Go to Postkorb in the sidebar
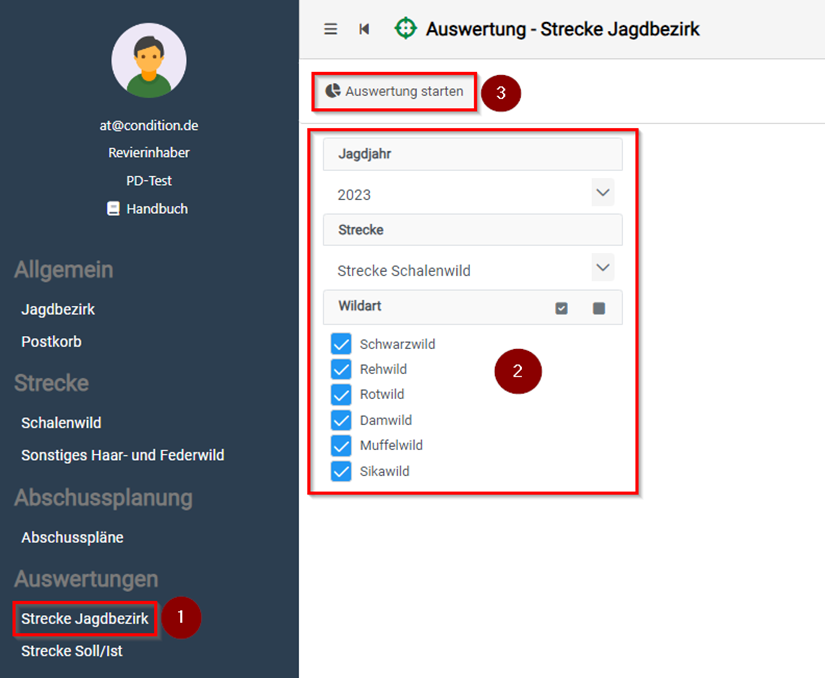Viewport: 825px width, 678px height. click(x=51, y=342)
